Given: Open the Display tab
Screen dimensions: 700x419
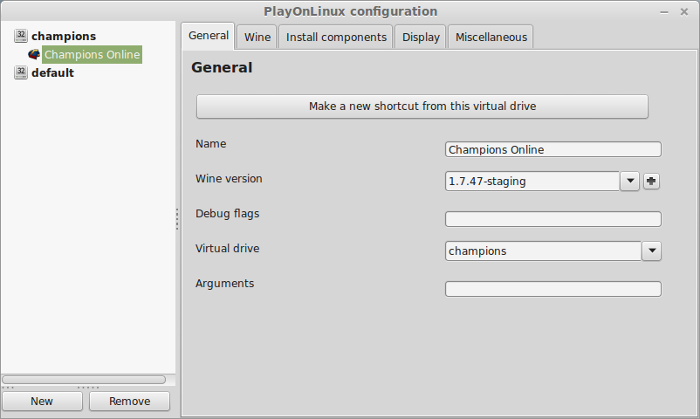Looking at the screenshot, I should tap(421, 37).
